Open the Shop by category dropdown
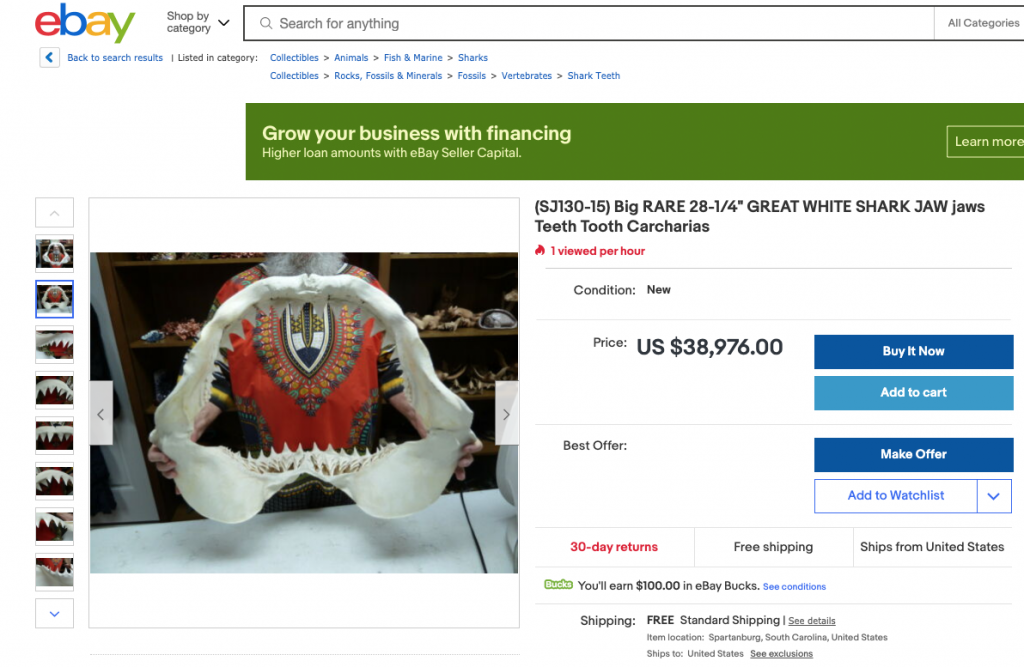This screenshot has height=667, width=1024. coord(197,22)
